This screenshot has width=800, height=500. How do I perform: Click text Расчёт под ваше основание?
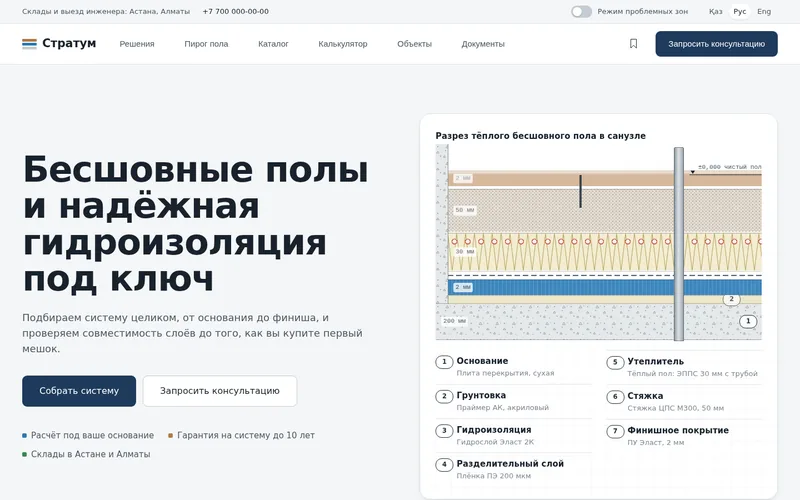coord(92,435)
